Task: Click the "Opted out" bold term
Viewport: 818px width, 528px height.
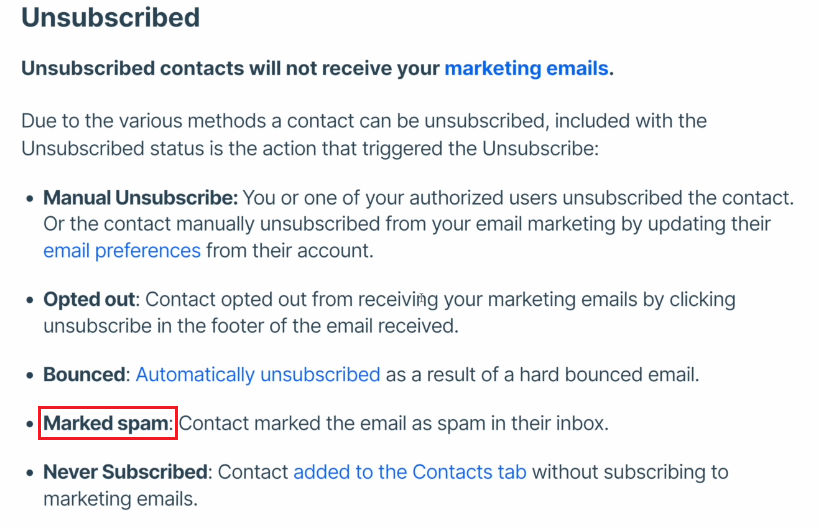Action: [x=89, y=299]
